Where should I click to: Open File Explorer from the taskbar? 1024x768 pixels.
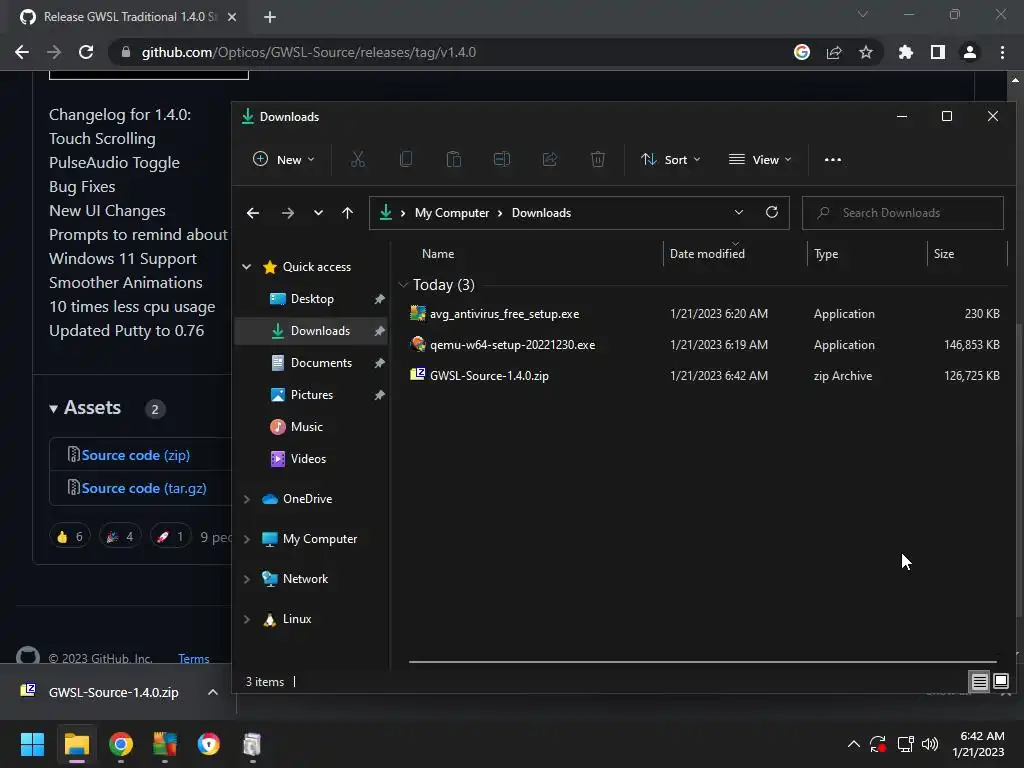tap(76, 744)
